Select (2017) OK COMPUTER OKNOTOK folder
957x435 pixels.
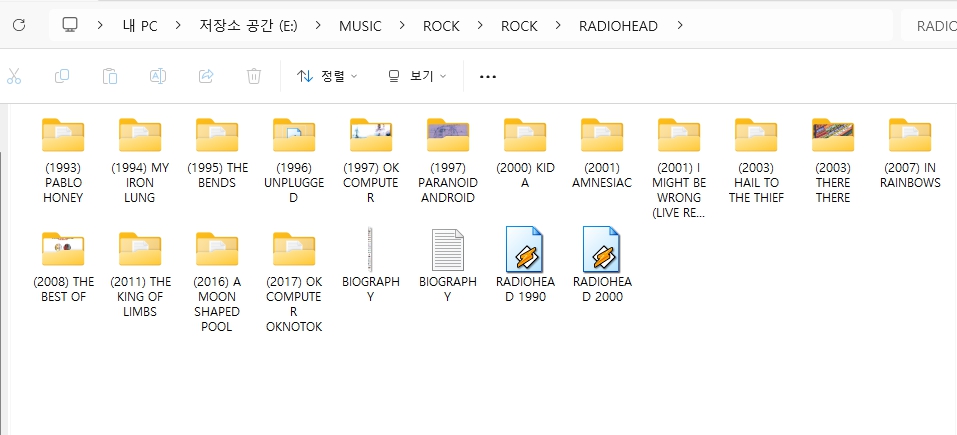(294, 283)
